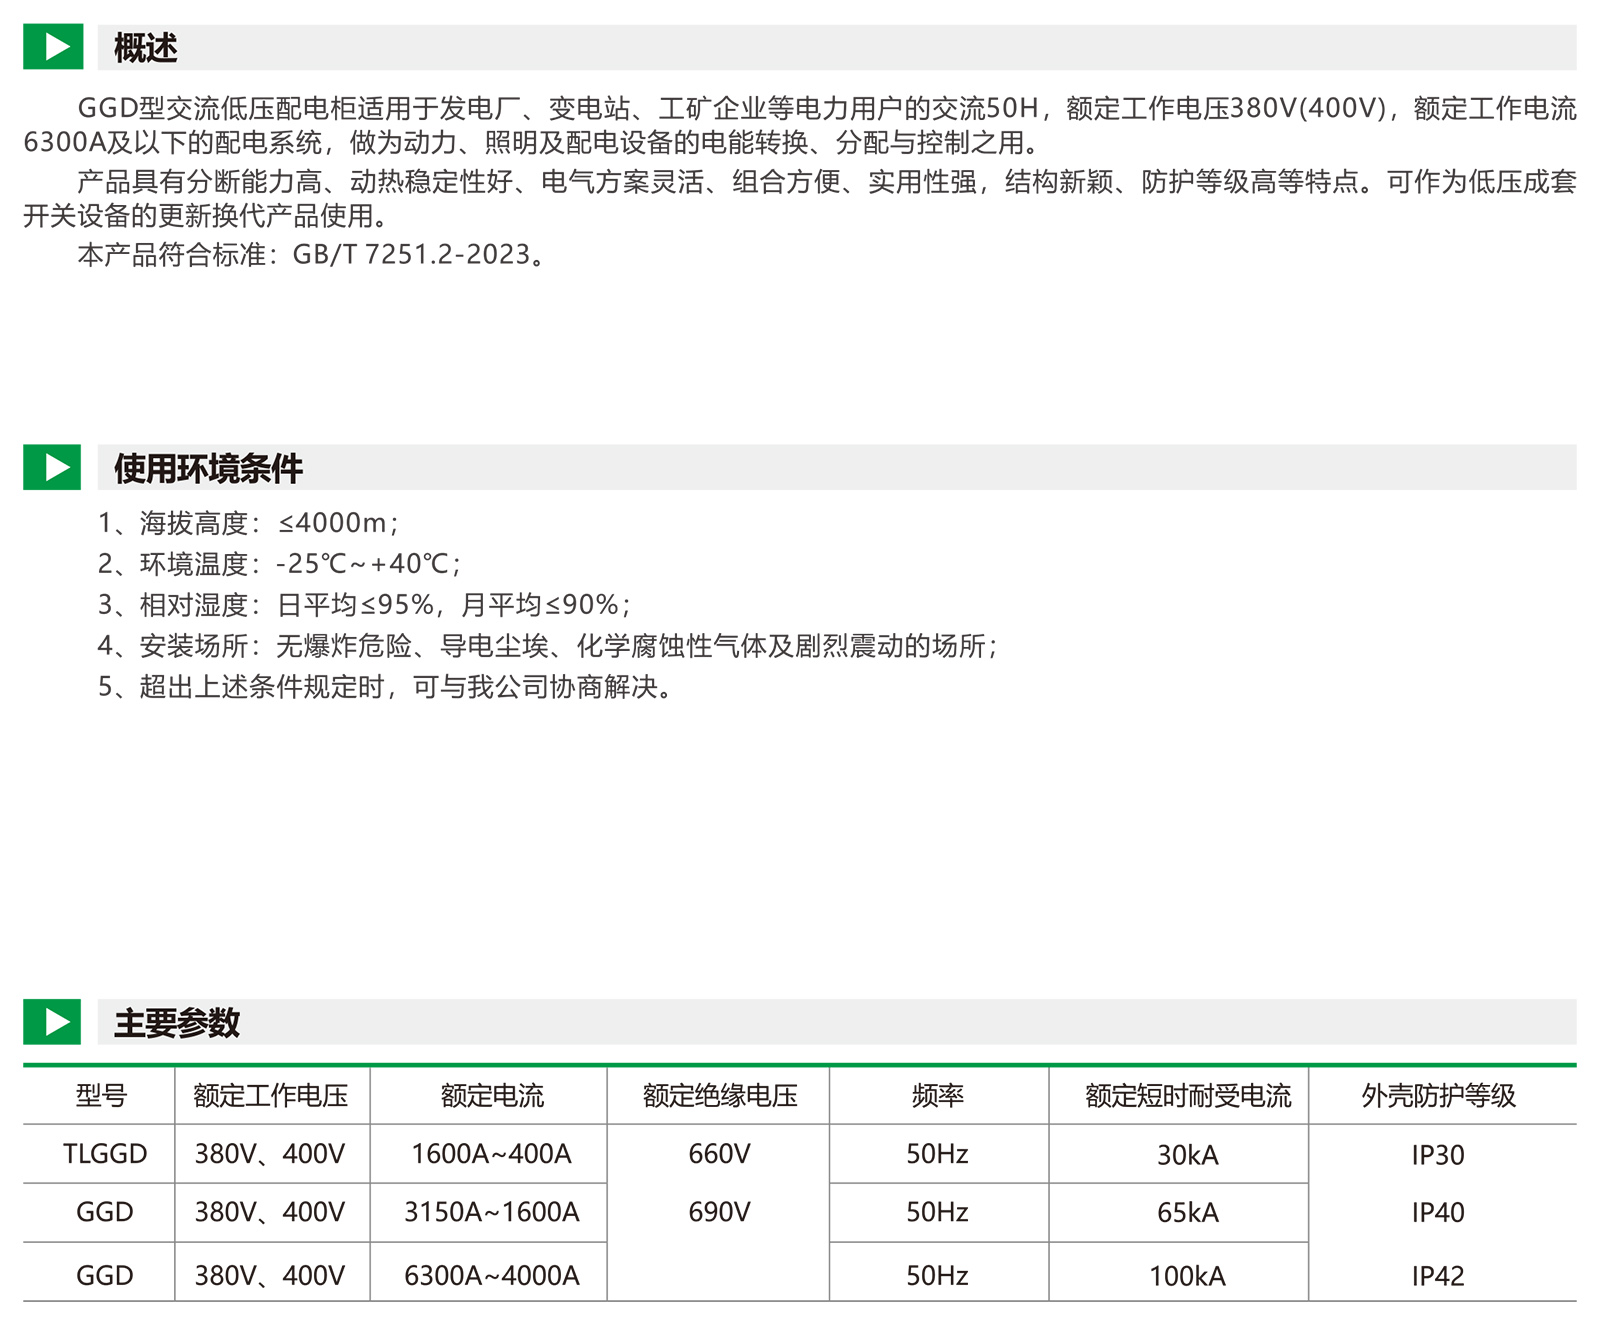This screenshot has height=1325, width=1600.
Task: Click the 型号 column header
Action: point(101,1096)
